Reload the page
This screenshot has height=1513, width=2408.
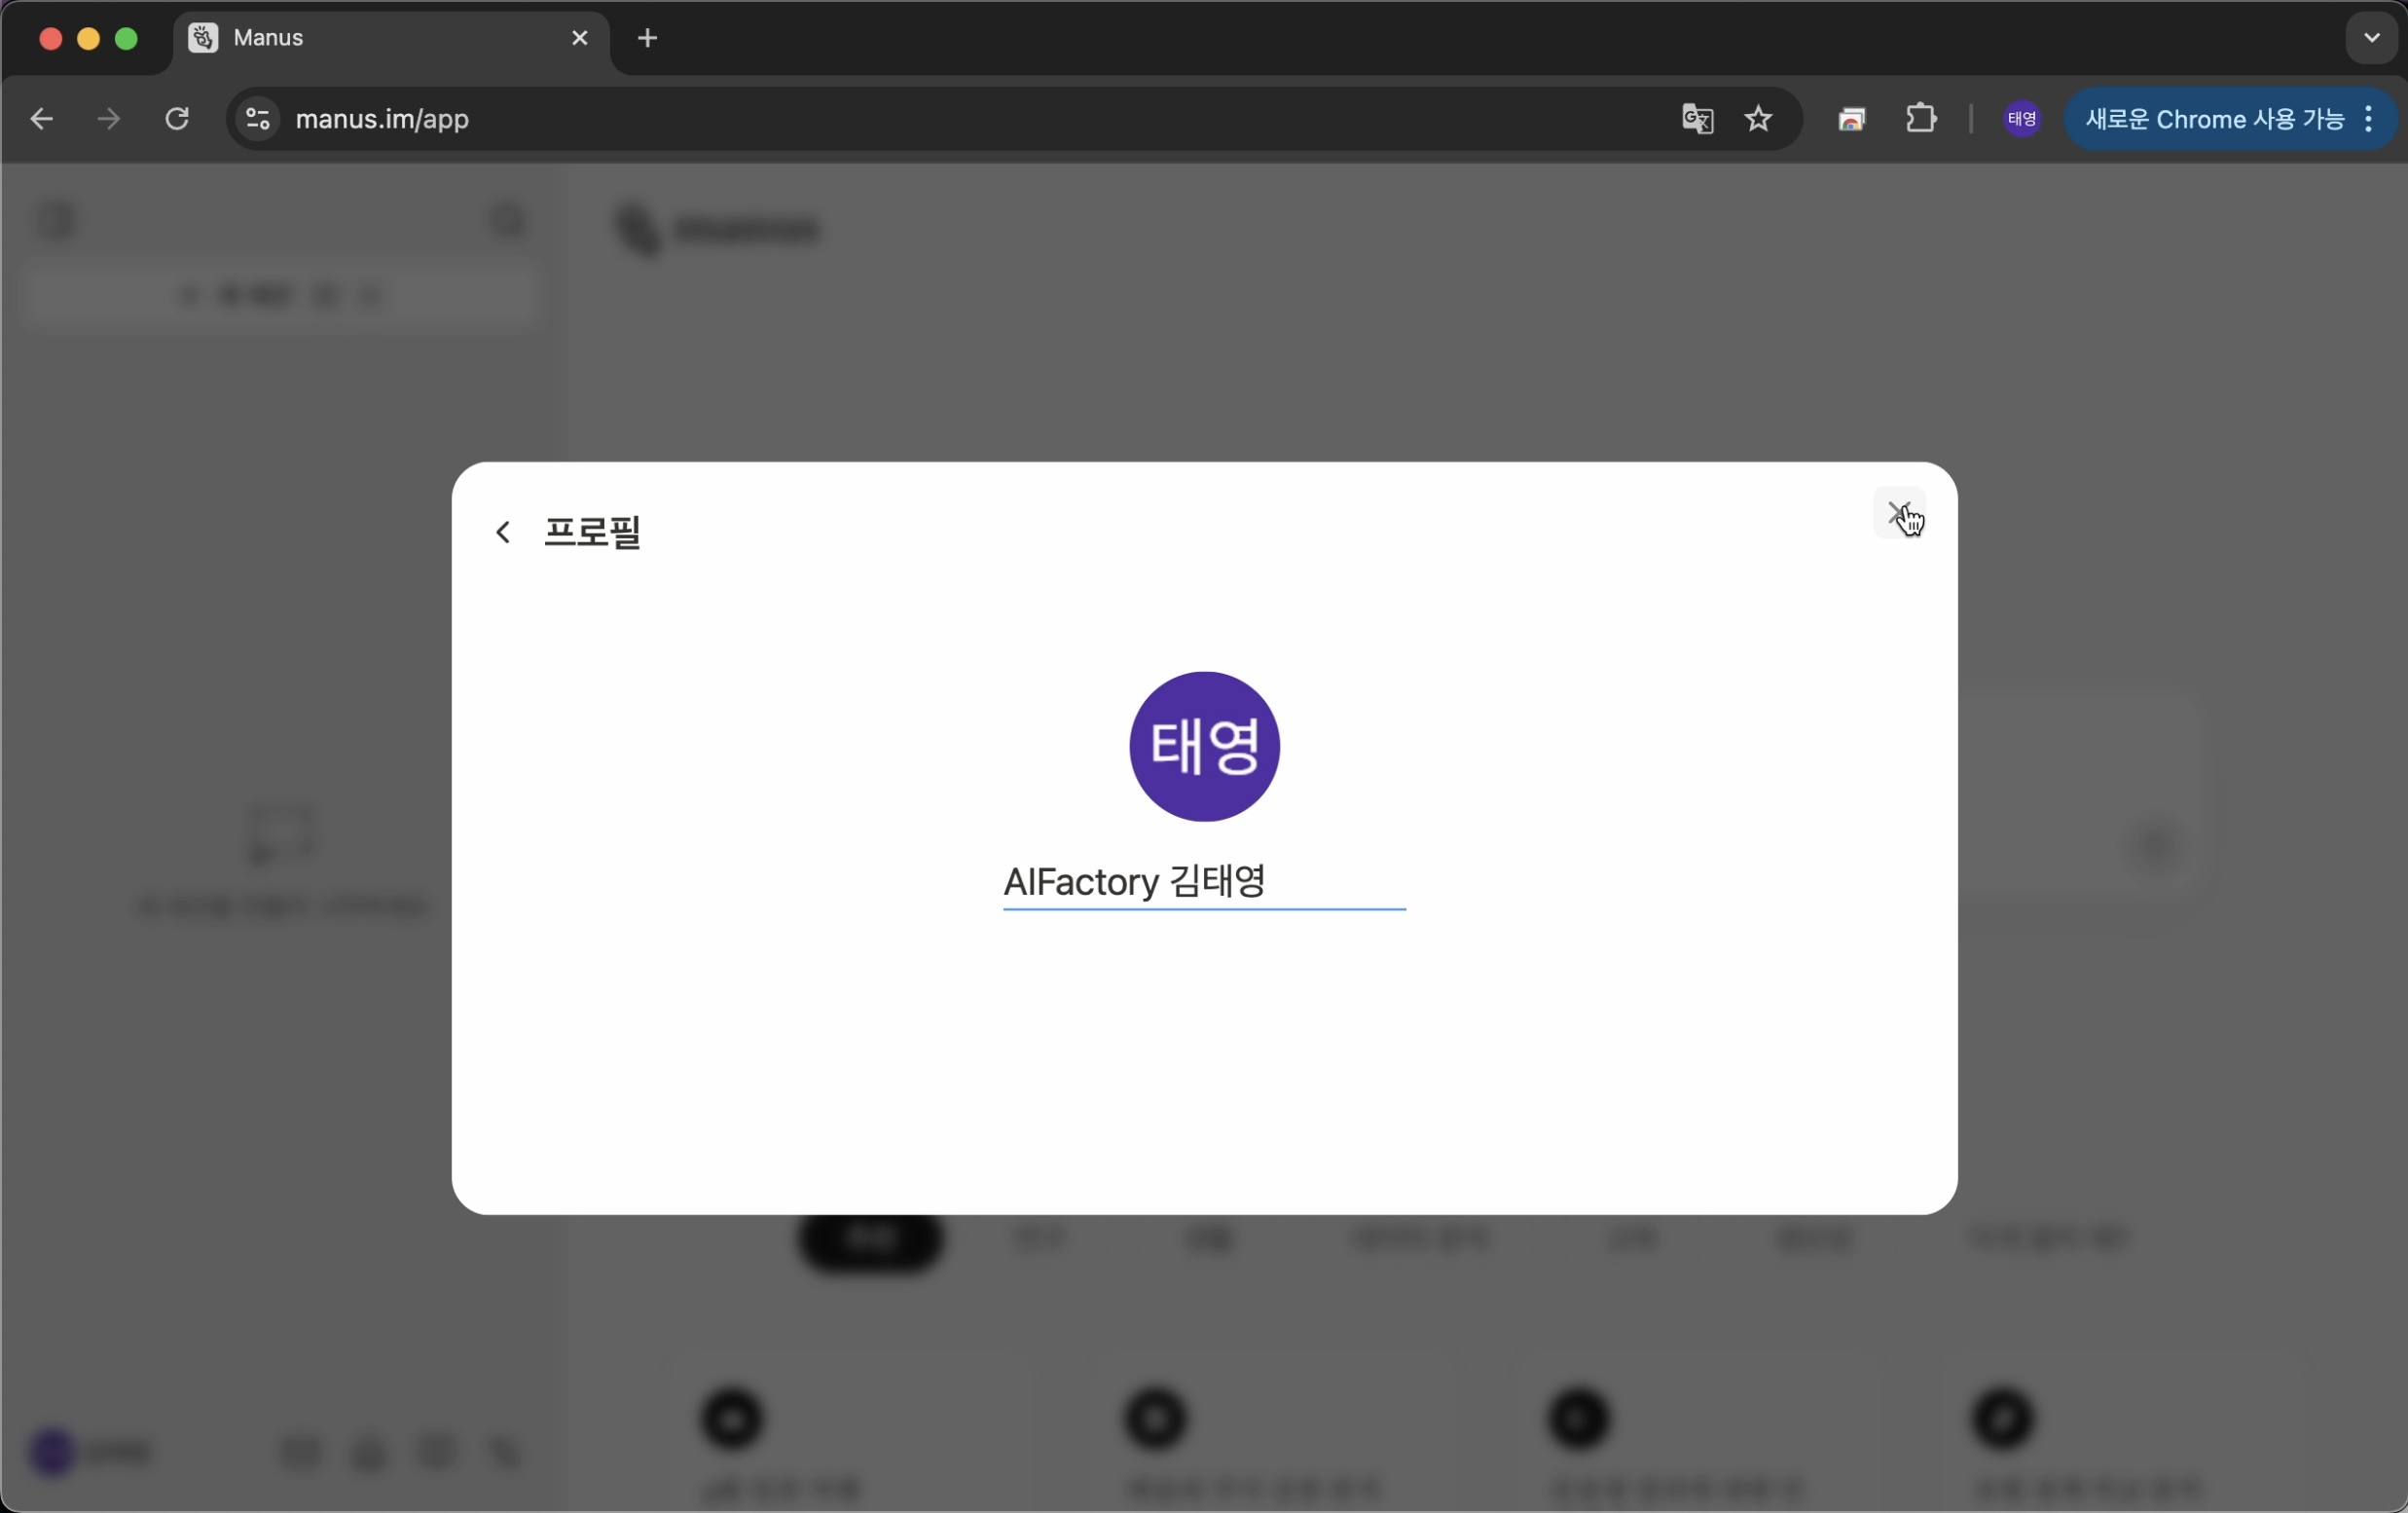177,119
